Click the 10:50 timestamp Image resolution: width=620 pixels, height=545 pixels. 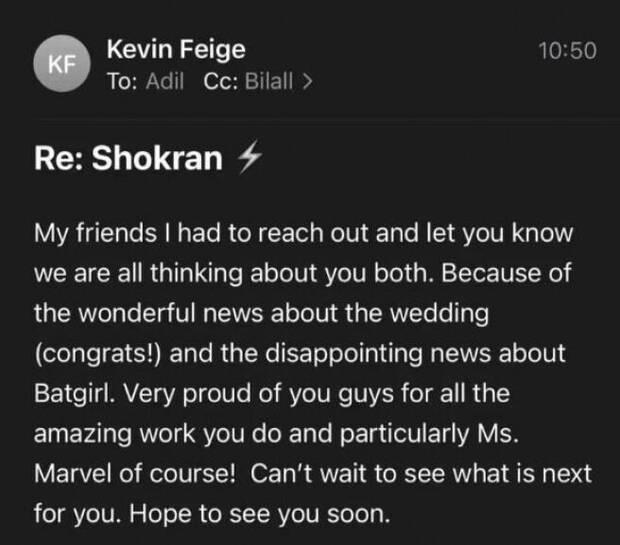coord(567,51)
